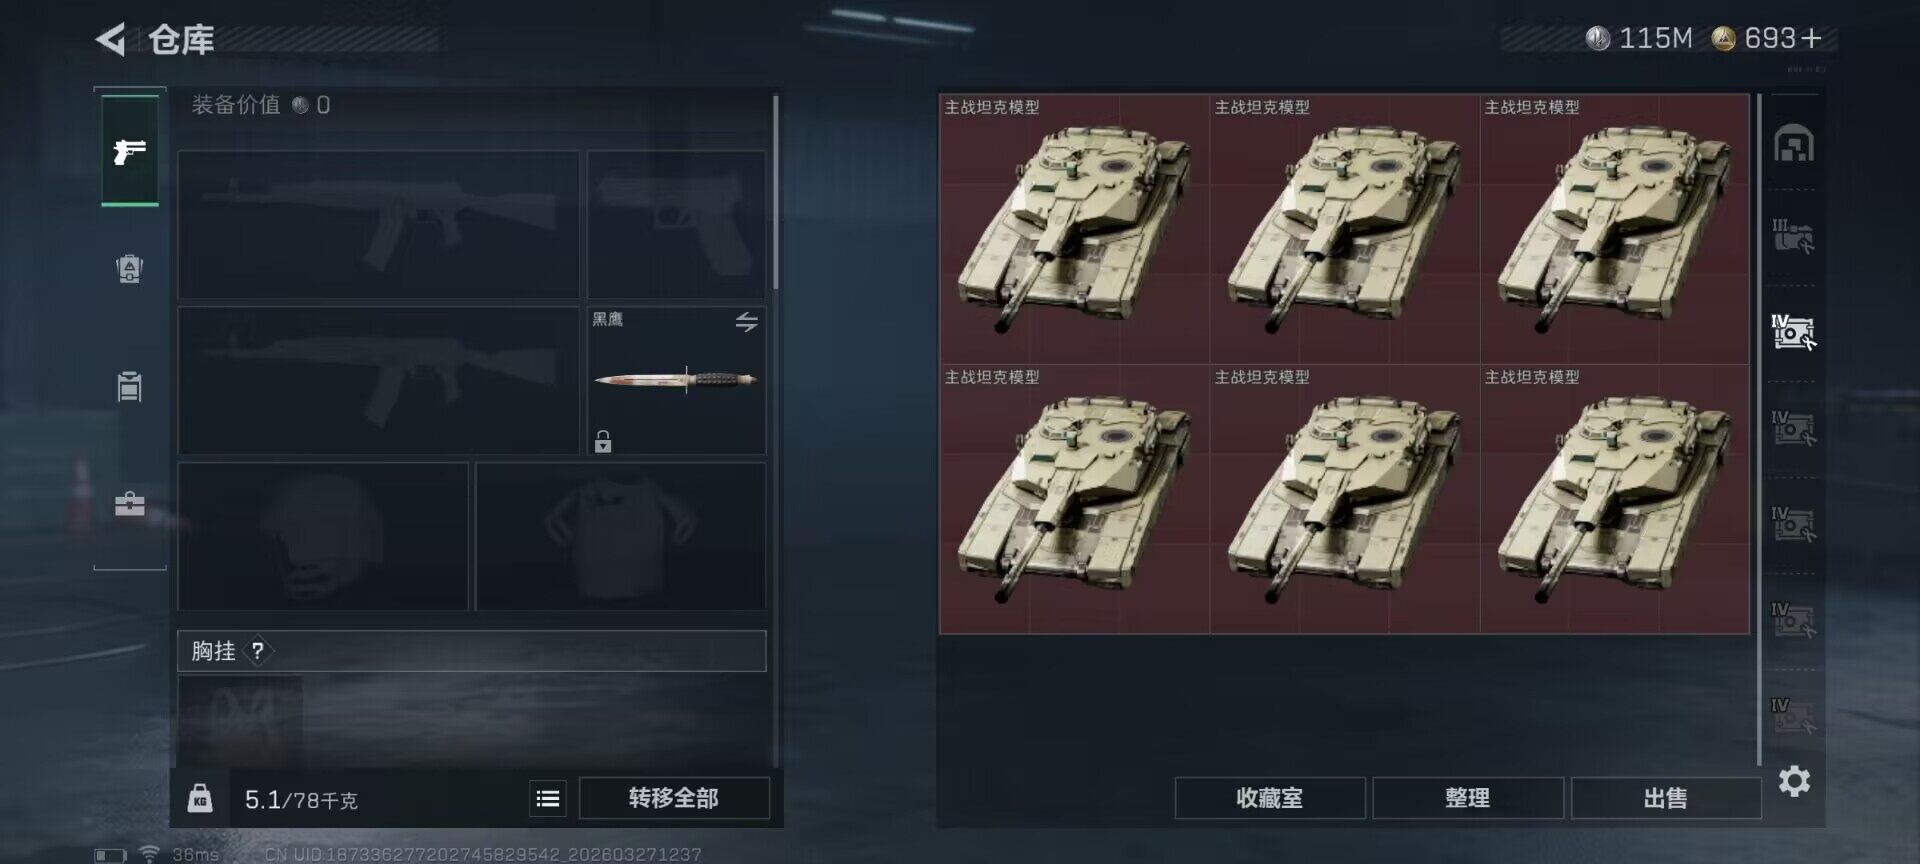Toggle the list view icon beside 转移全部
Image resolution: width=1920 pixels, height=864 pixels.
tap(548, 798)
